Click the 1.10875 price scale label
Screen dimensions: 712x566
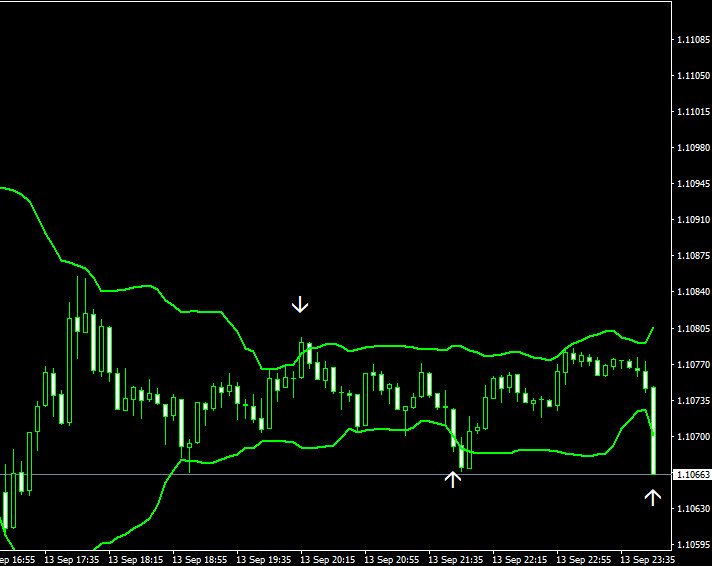click(x=693, y=256)
